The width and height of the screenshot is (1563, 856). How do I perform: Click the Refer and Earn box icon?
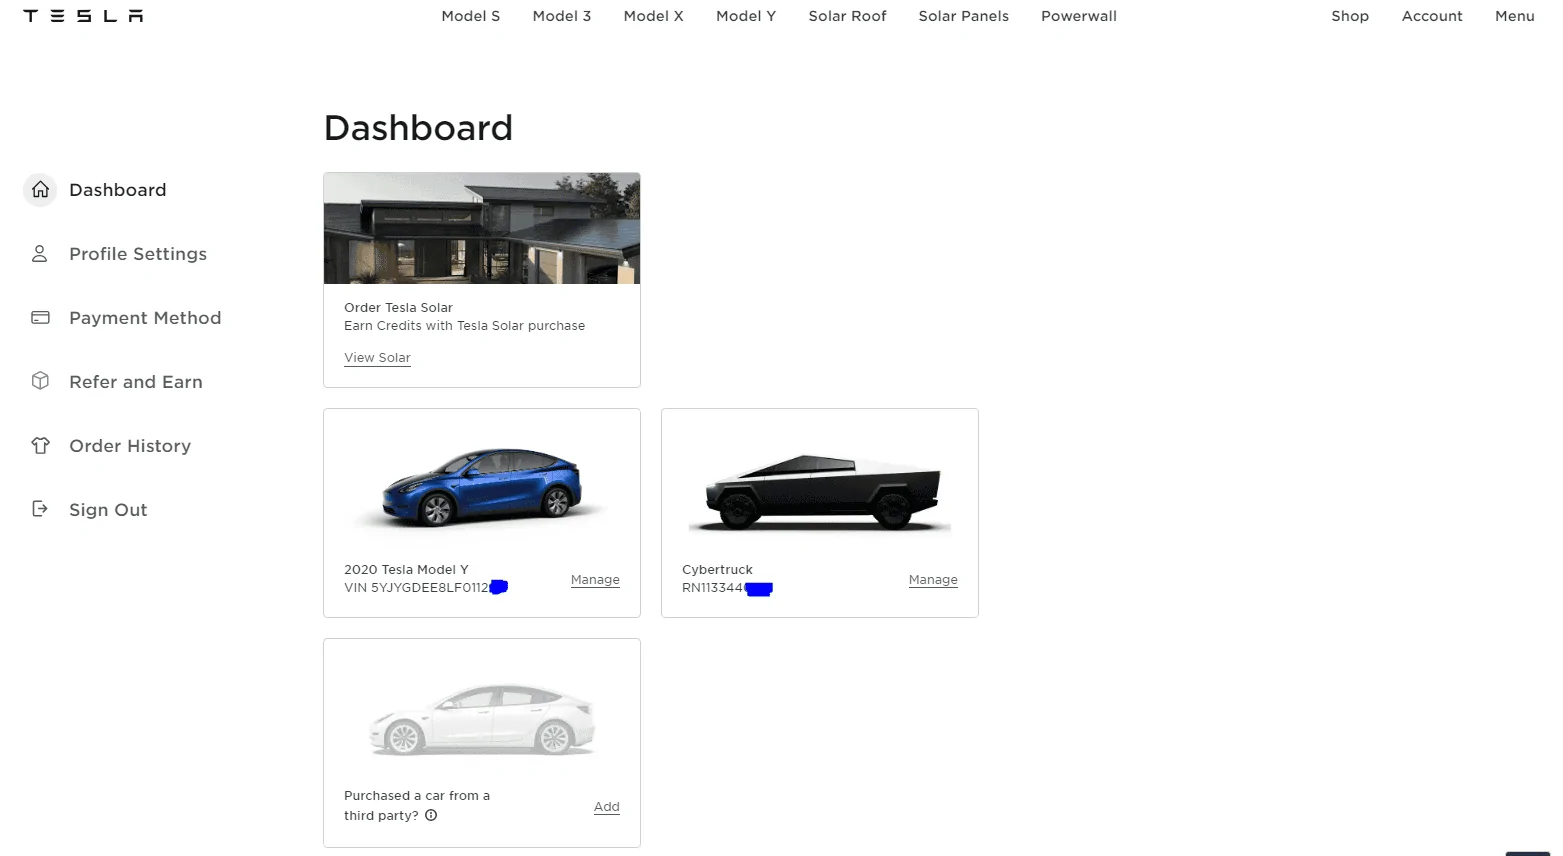40,381
